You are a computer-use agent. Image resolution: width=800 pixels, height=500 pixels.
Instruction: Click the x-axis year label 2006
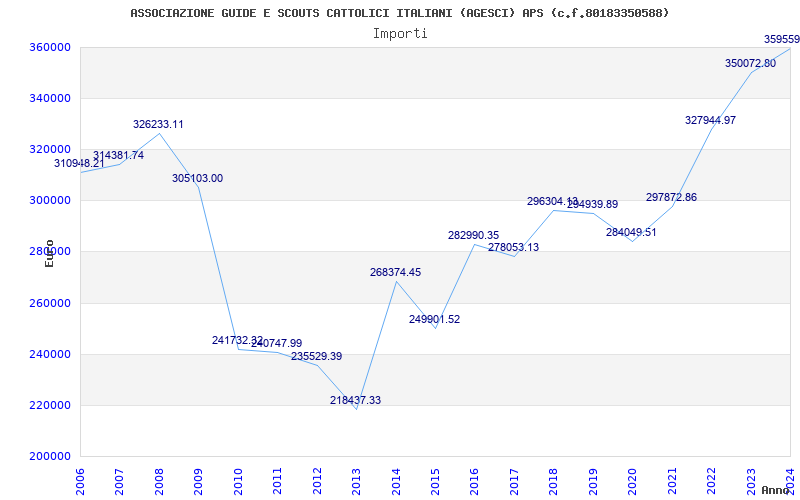click(80, 481)
